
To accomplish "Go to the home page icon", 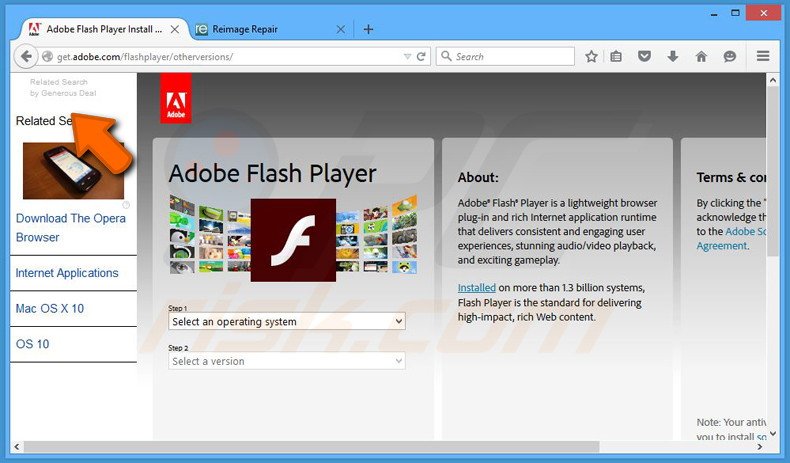I will [700, 57].
